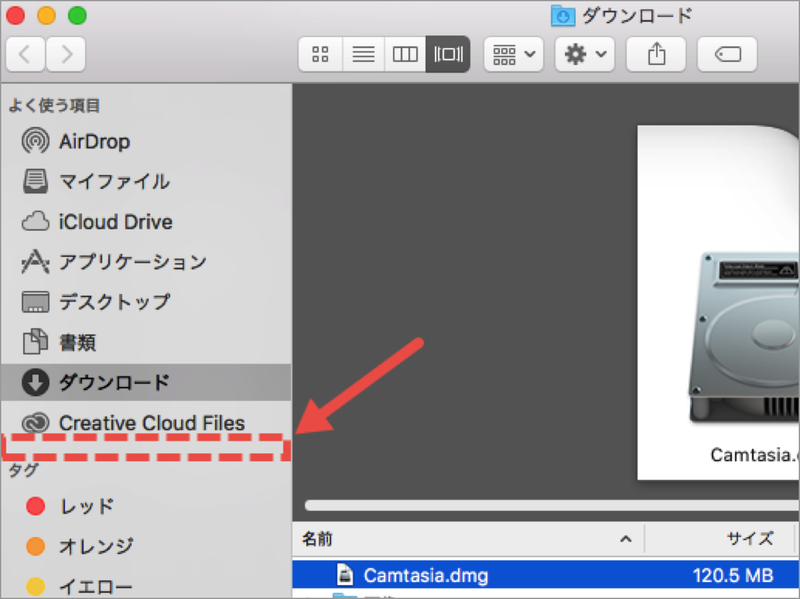
Task: Select the イエロー tag
Action: (146, 586)
